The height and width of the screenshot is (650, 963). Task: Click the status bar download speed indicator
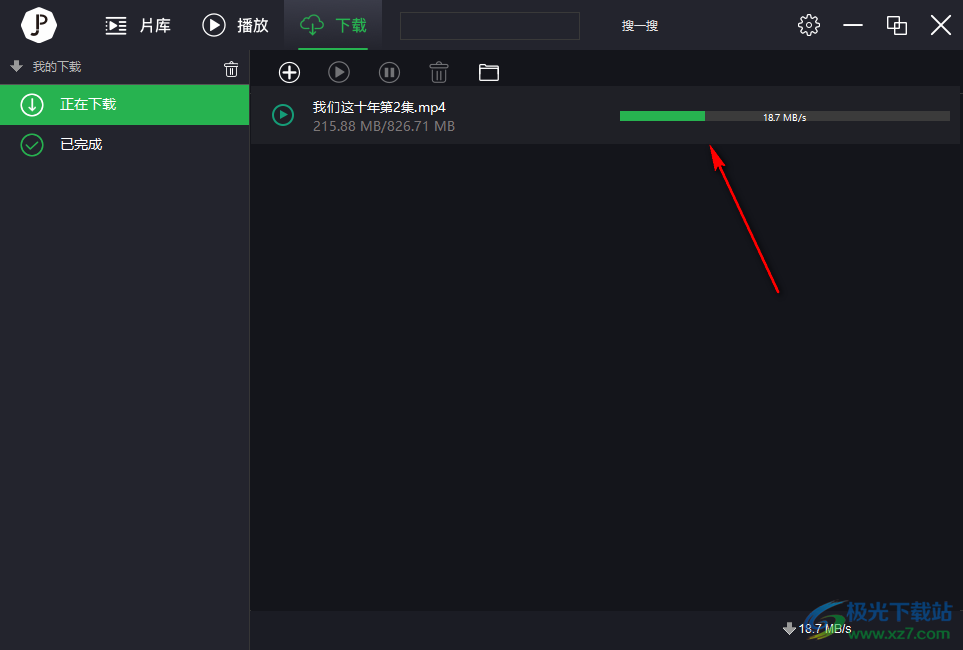[817, 628]
